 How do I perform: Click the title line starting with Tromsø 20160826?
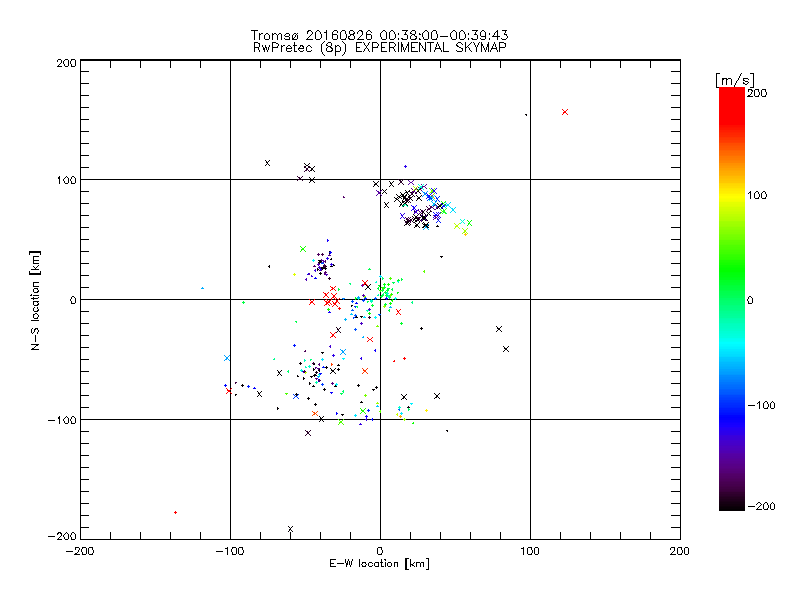(x=379, y=35)
